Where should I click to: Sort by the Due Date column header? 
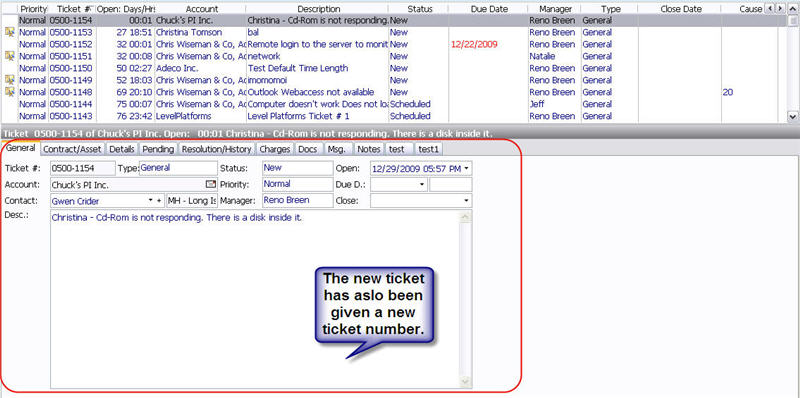point(489,9)
